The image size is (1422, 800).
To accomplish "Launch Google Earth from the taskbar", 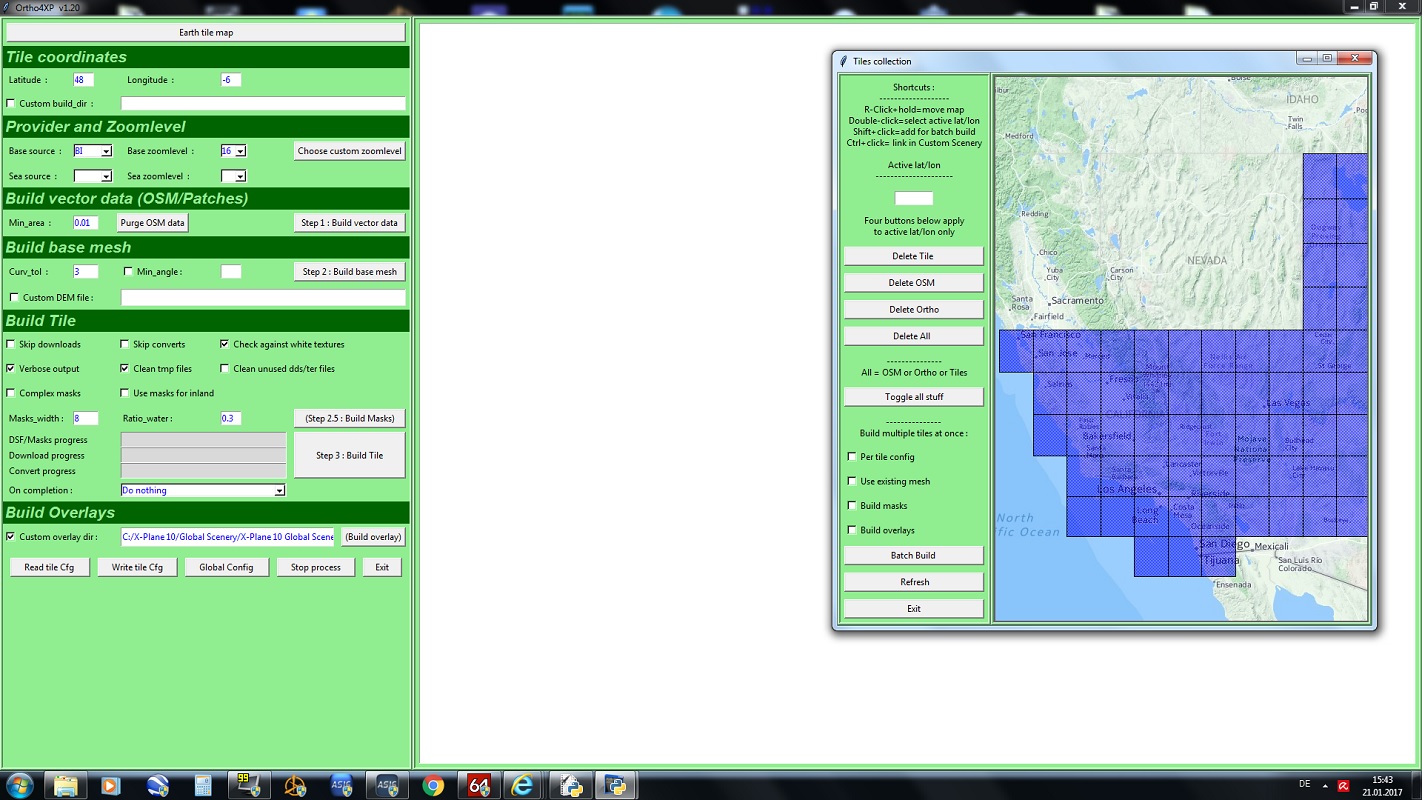I will pyautogui.click(x=155, y=785).
